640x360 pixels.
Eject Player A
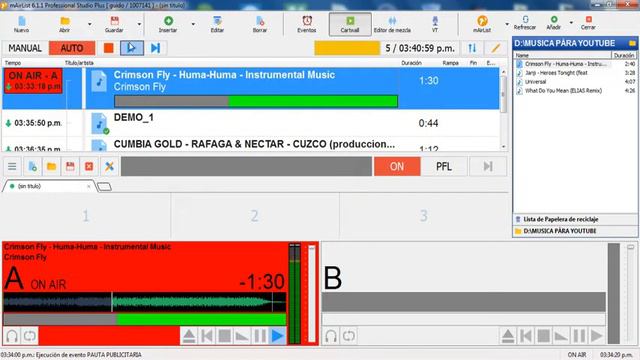point(189,336)
